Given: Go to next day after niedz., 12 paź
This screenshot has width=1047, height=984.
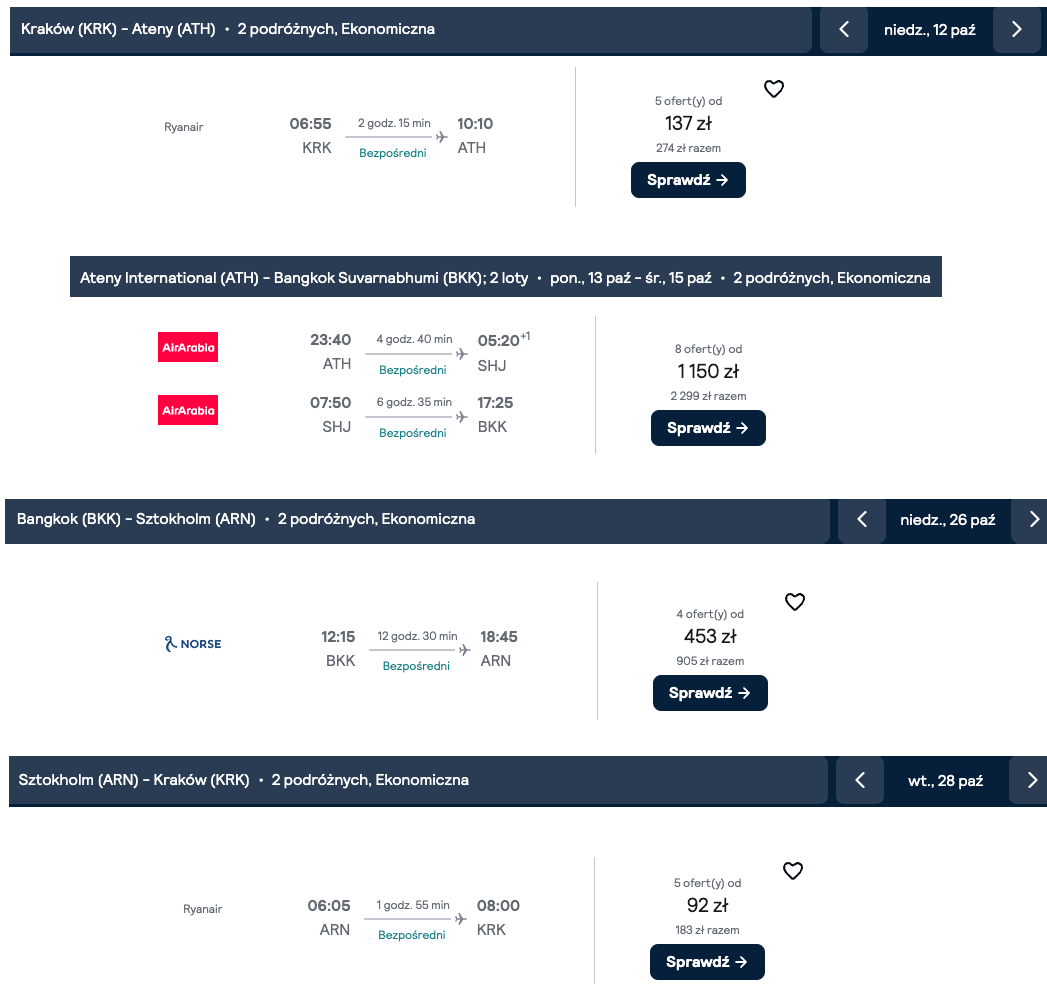Looking at the screenshot, I should coord(1016,29).
